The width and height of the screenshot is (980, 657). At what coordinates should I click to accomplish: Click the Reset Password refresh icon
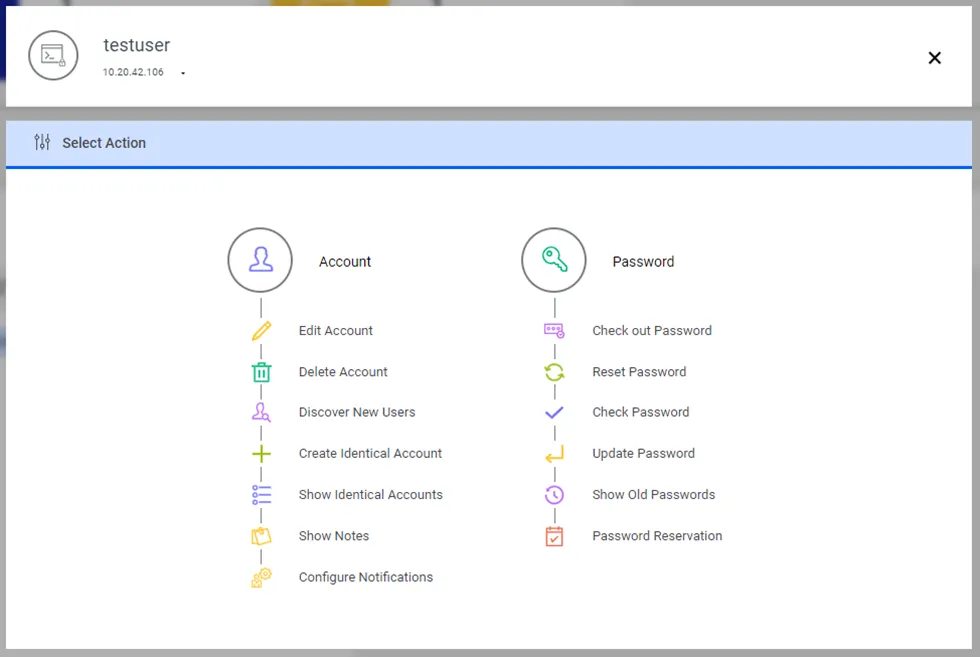554,372
